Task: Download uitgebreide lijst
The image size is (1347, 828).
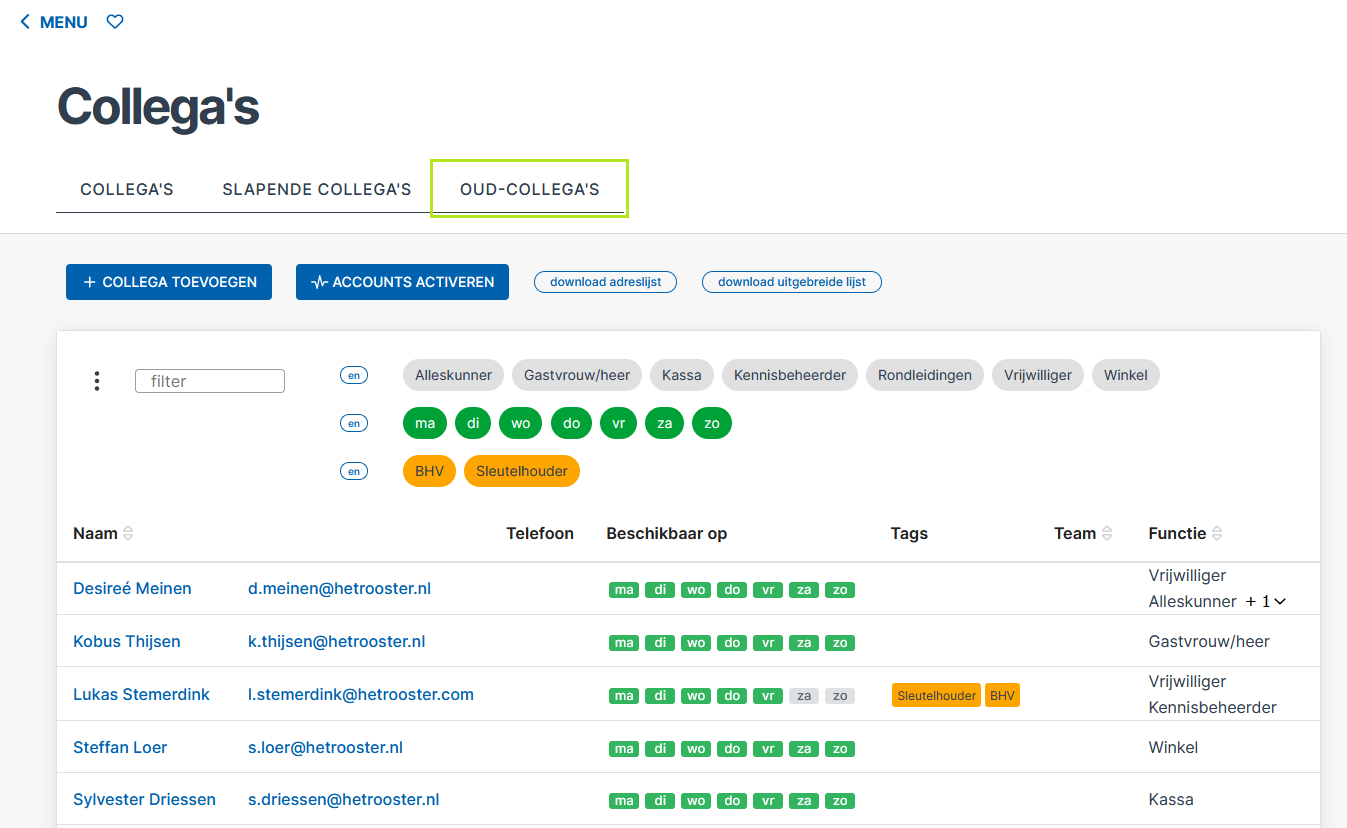Action: [792, 282]
